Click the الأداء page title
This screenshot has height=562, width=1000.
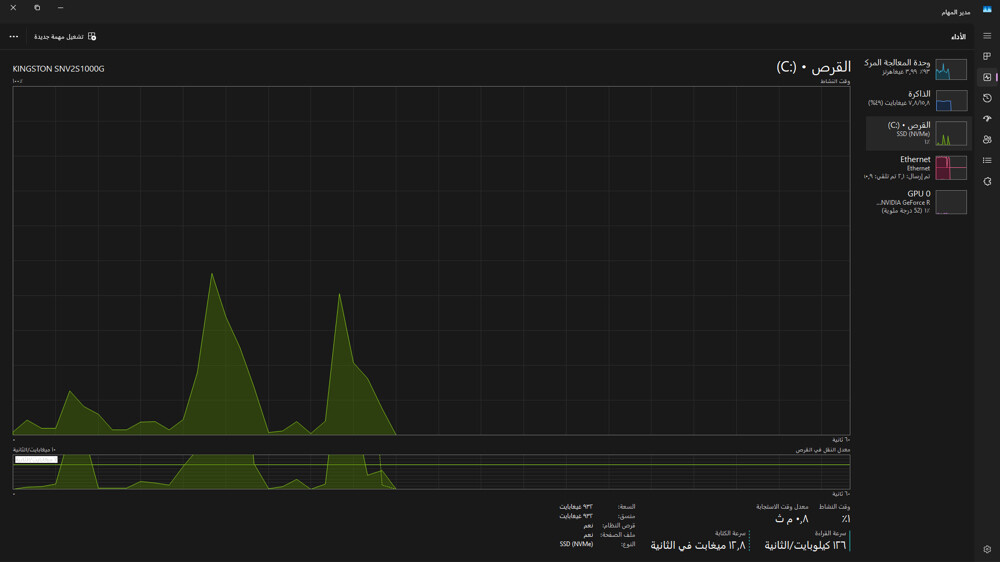tap(959, 37)
